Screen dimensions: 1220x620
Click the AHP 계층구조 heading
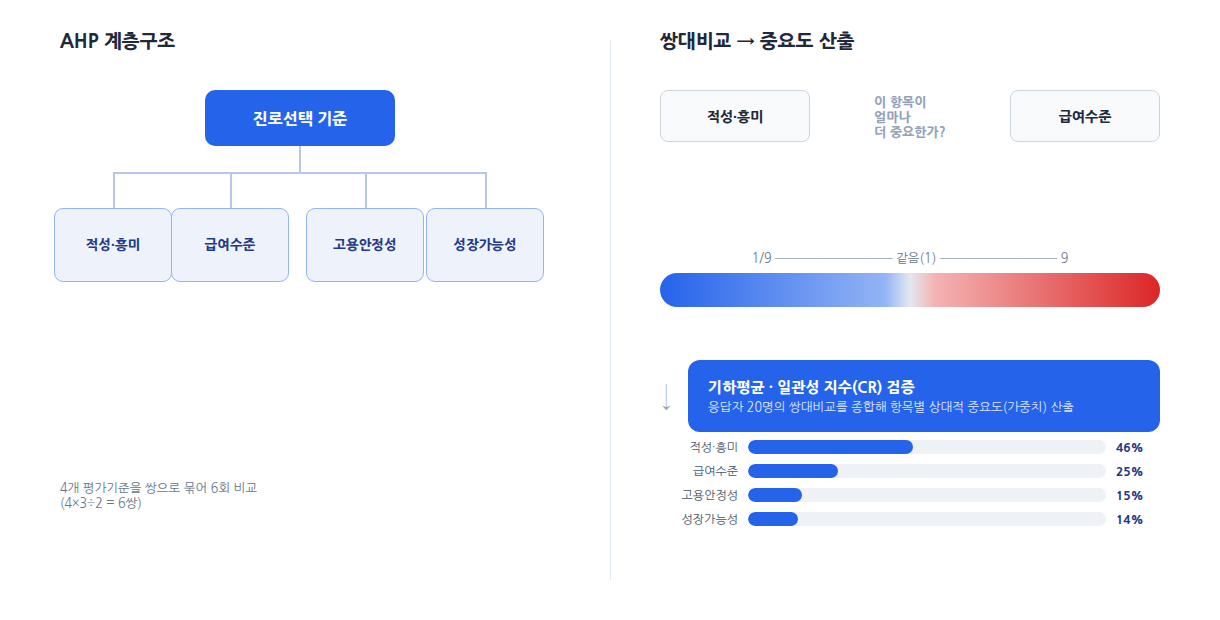click(118, 41)
